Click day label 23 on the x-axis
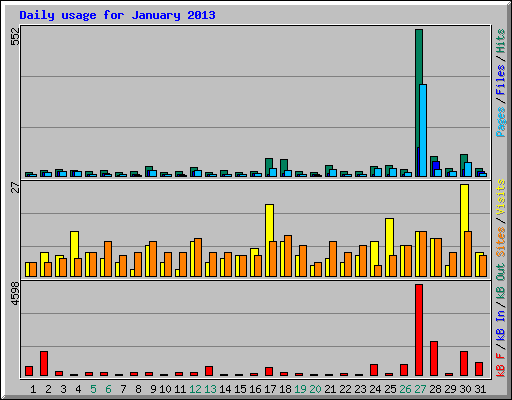Screen dimensions: 512x400 pos(360,389)
